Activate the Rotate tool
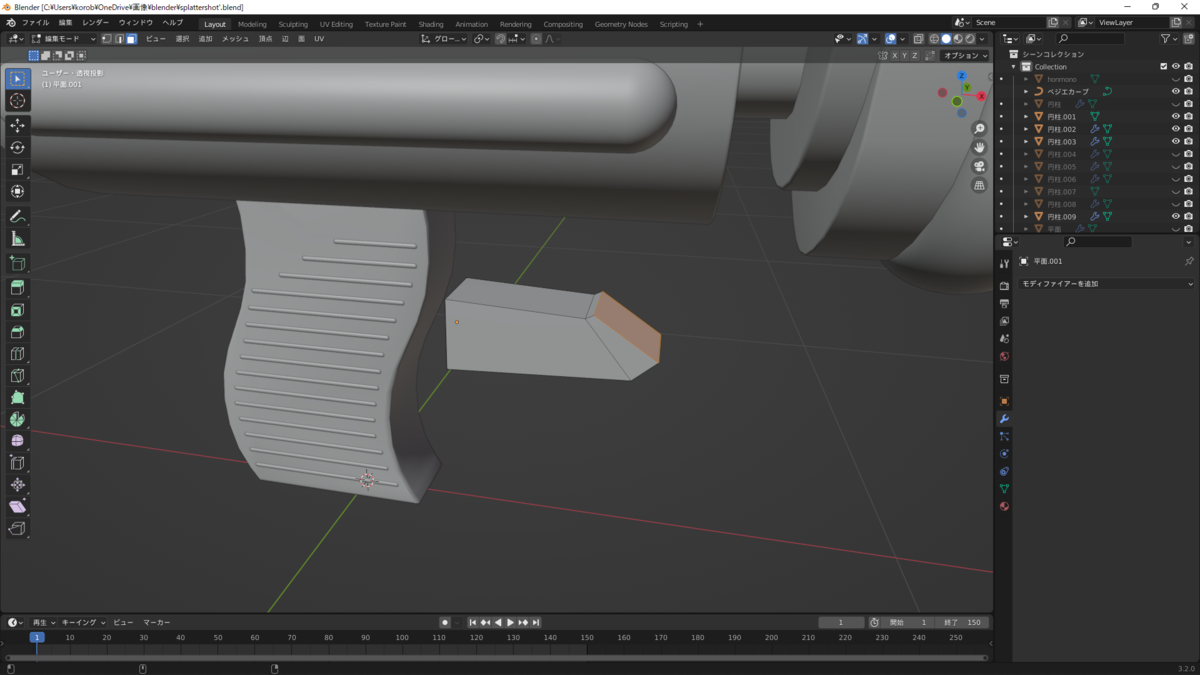Viewport: 1200px width, 675px height. pyautogui.click(x=17, y=147)
